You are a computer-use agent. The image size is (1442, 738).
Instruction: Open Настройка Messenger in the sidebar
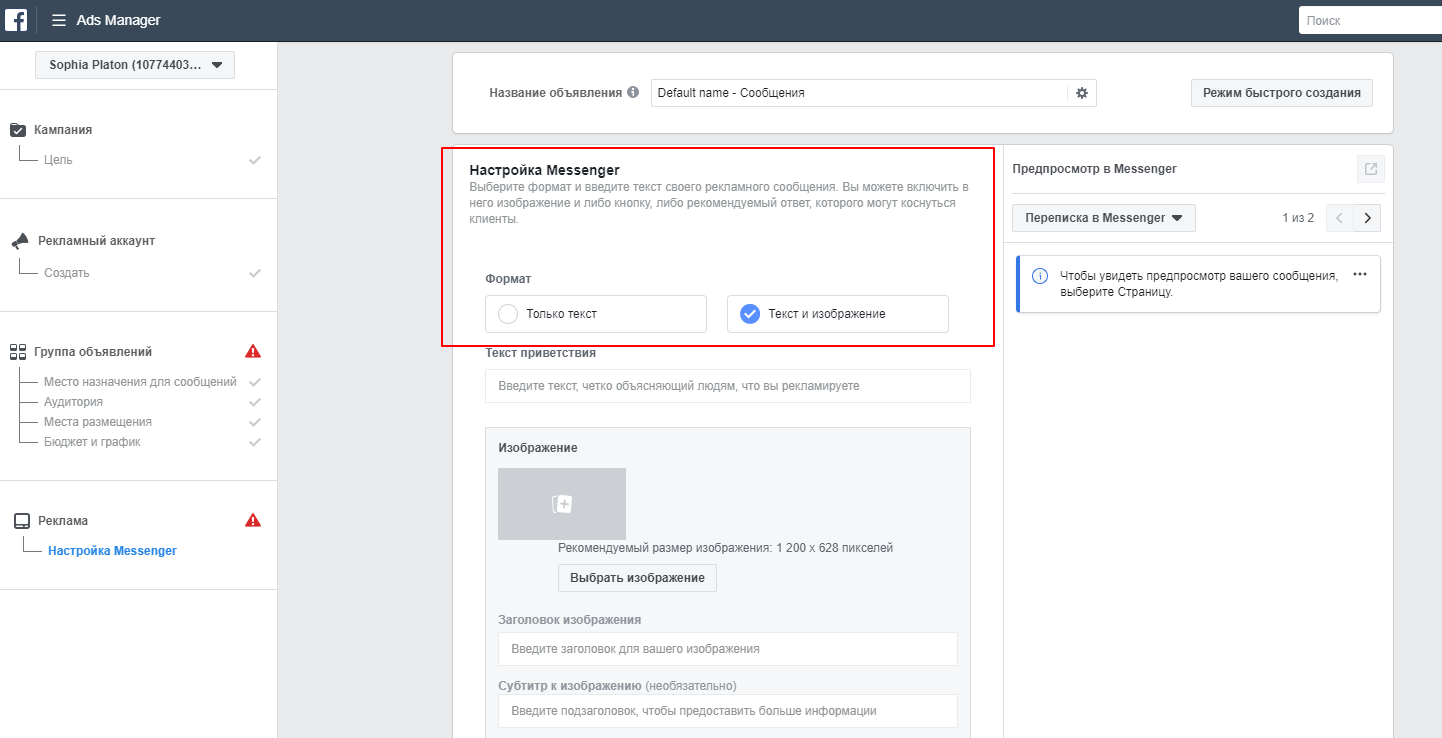112,551
